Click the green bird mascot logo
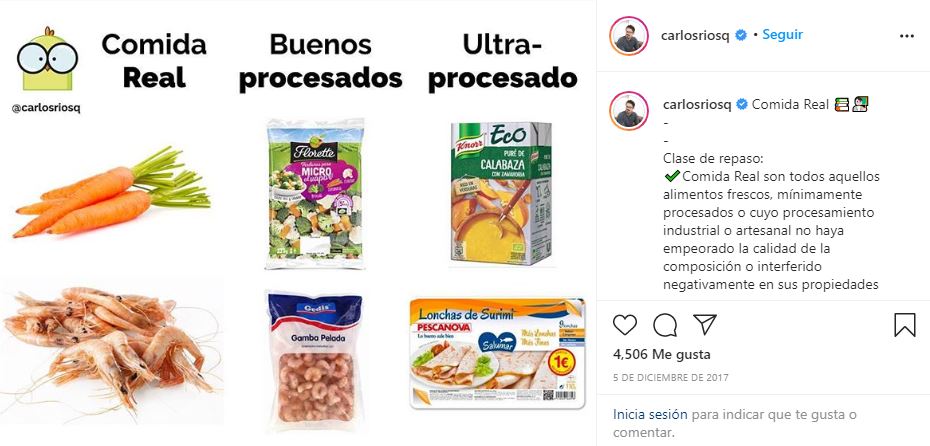Image resolution: width=930 pixels, height=446 pixels. coord(47,58)
